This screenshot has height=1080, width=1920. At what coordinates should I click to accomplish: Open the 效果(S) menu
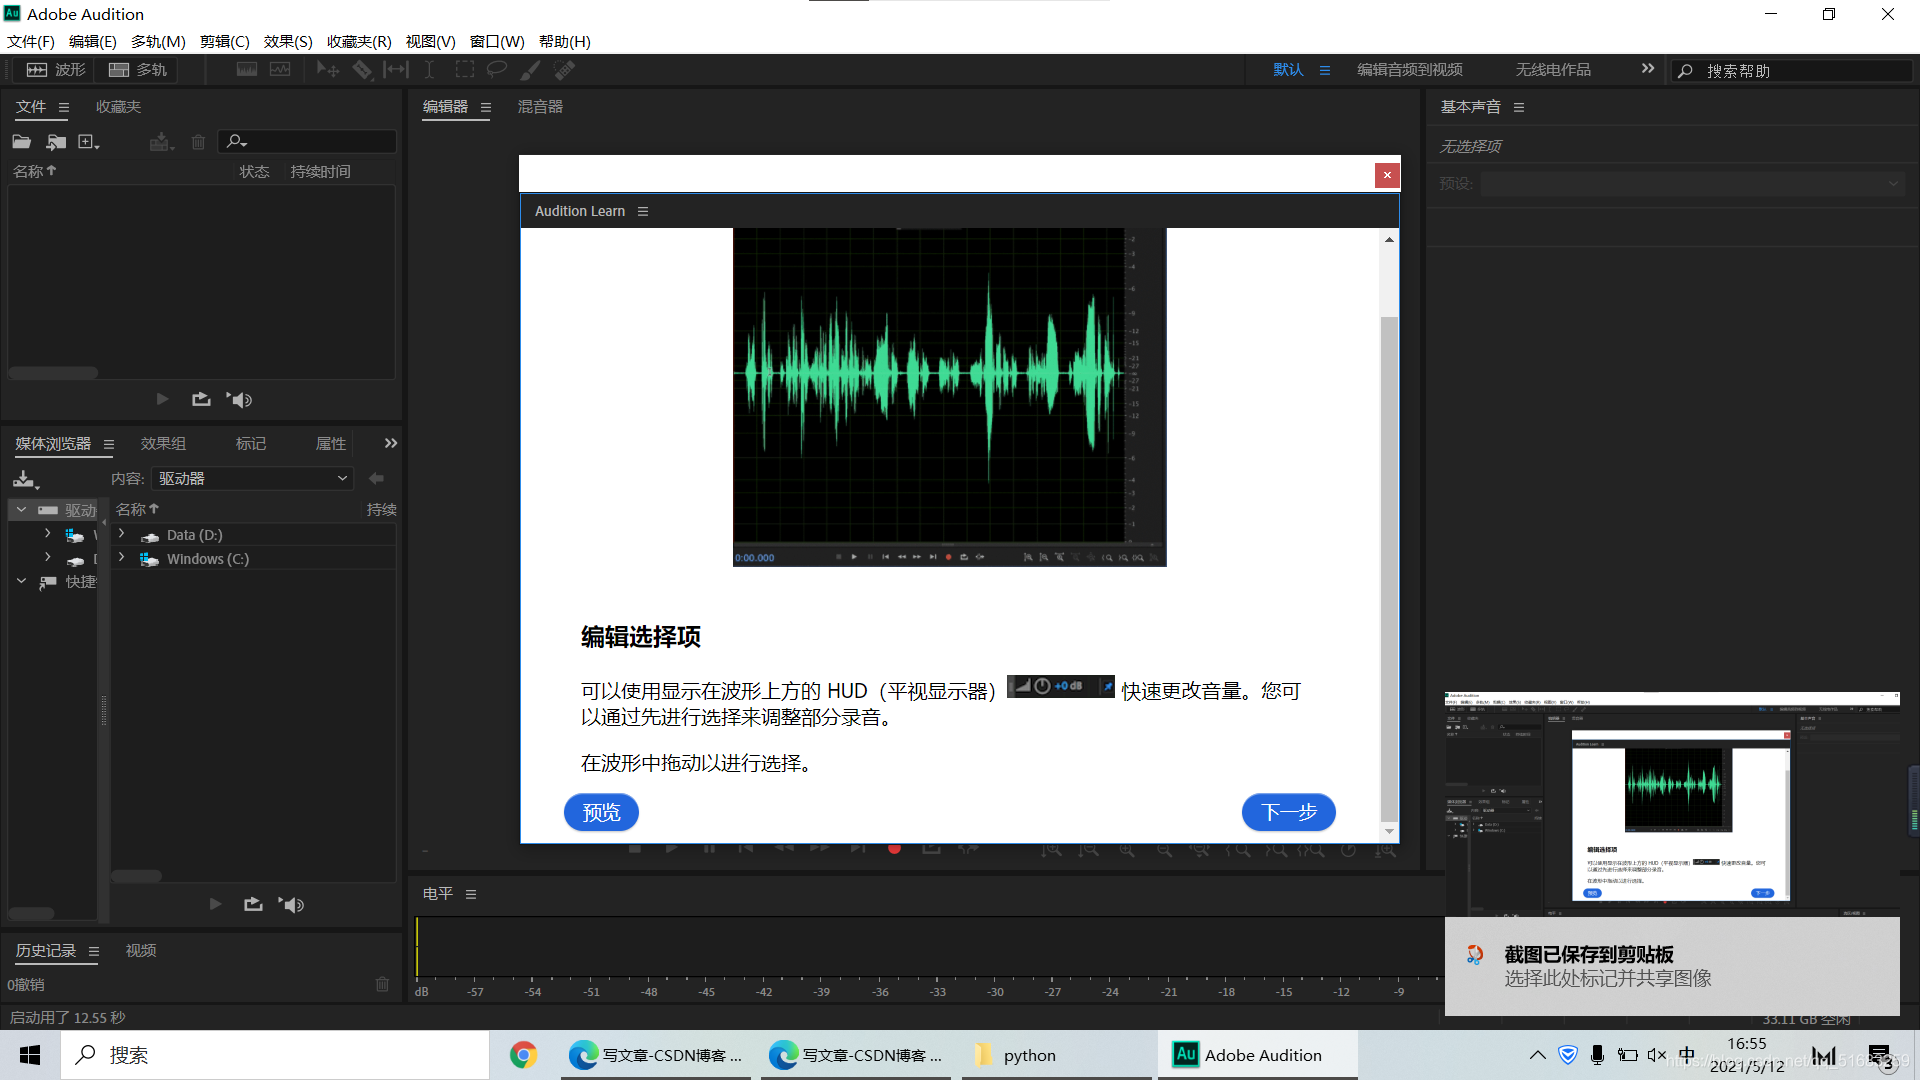tap(288, 41)
